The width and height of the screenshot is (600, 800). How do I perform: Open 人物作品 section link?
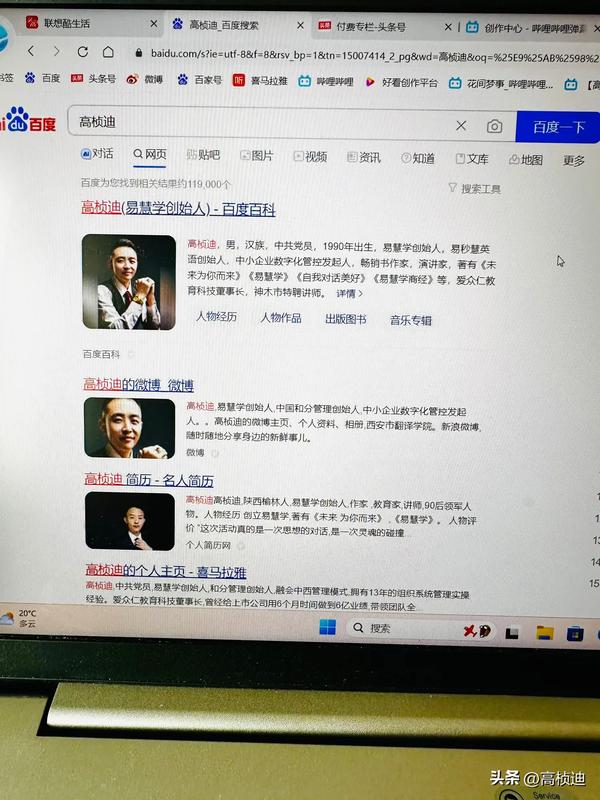pos(281,318)
